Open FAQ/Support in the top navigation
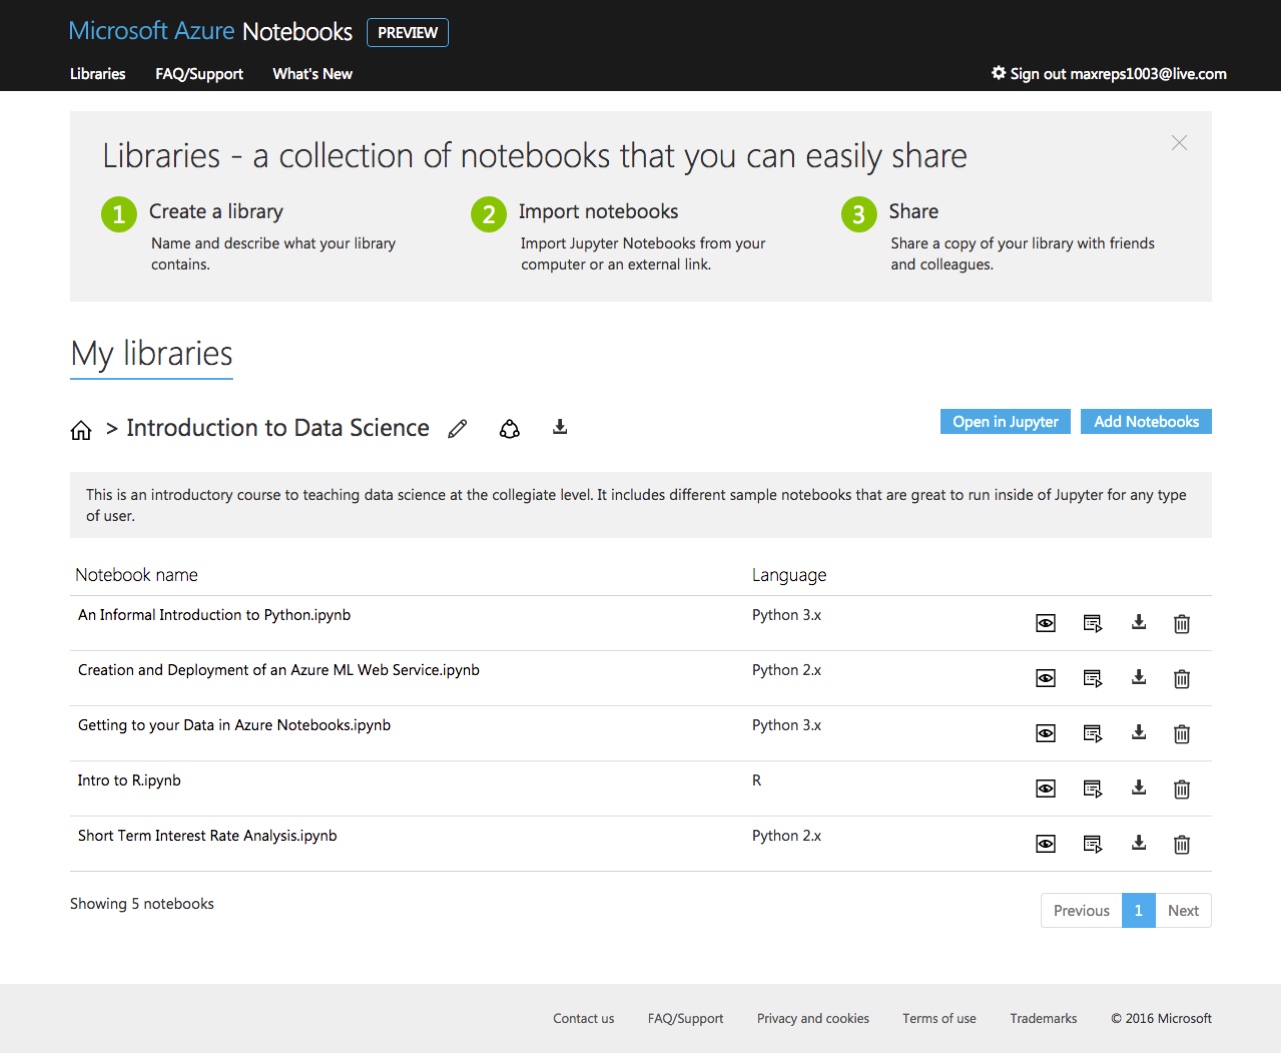1281x1054 pixels. coord(199,74)
